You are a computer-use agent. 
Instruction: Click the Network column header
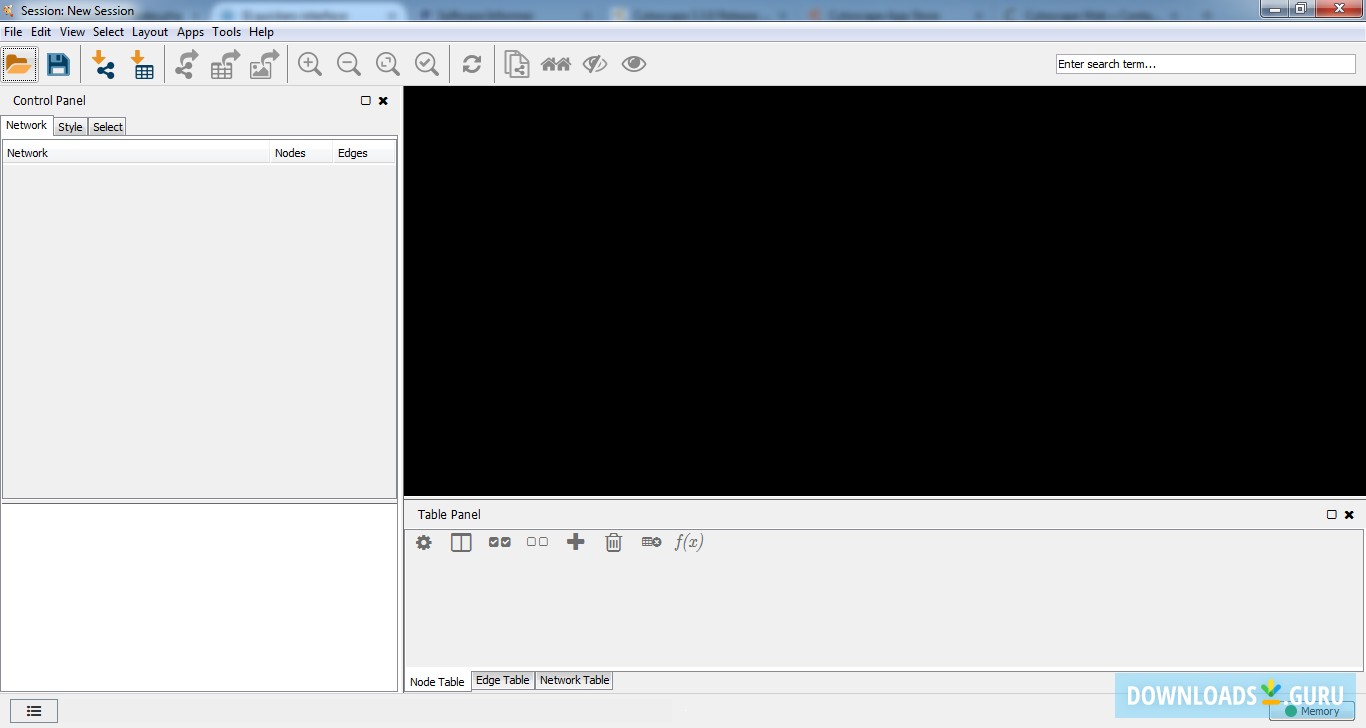(136, 153)
